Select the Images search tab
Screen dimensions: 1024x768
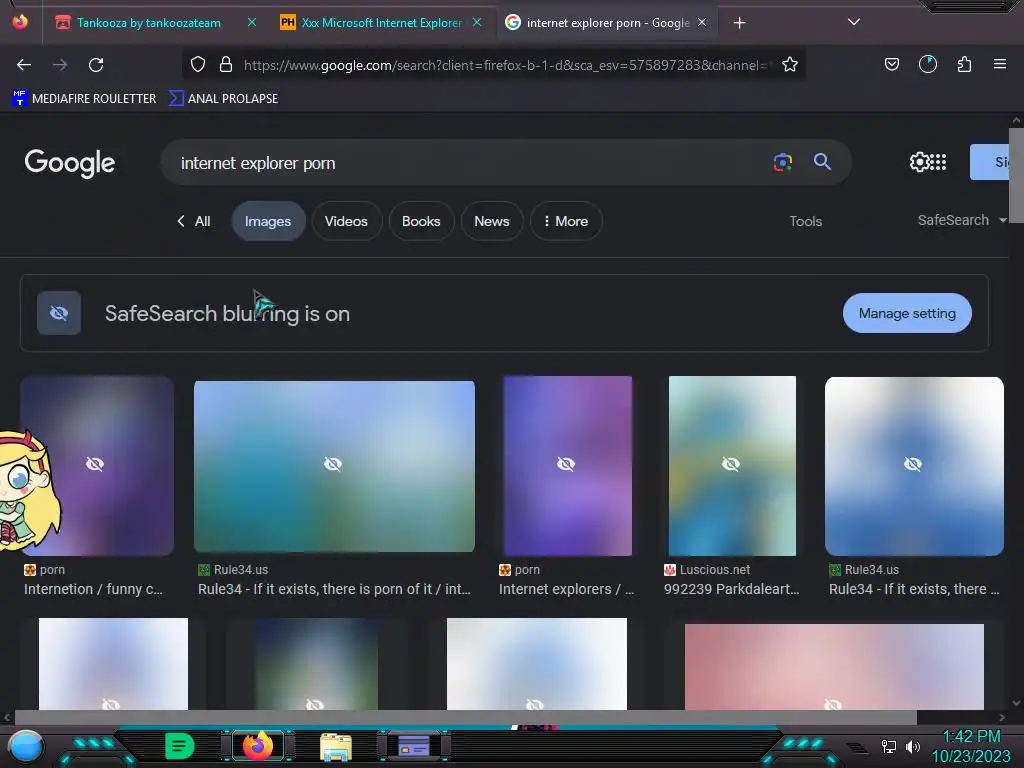click(x=268, y=221)
